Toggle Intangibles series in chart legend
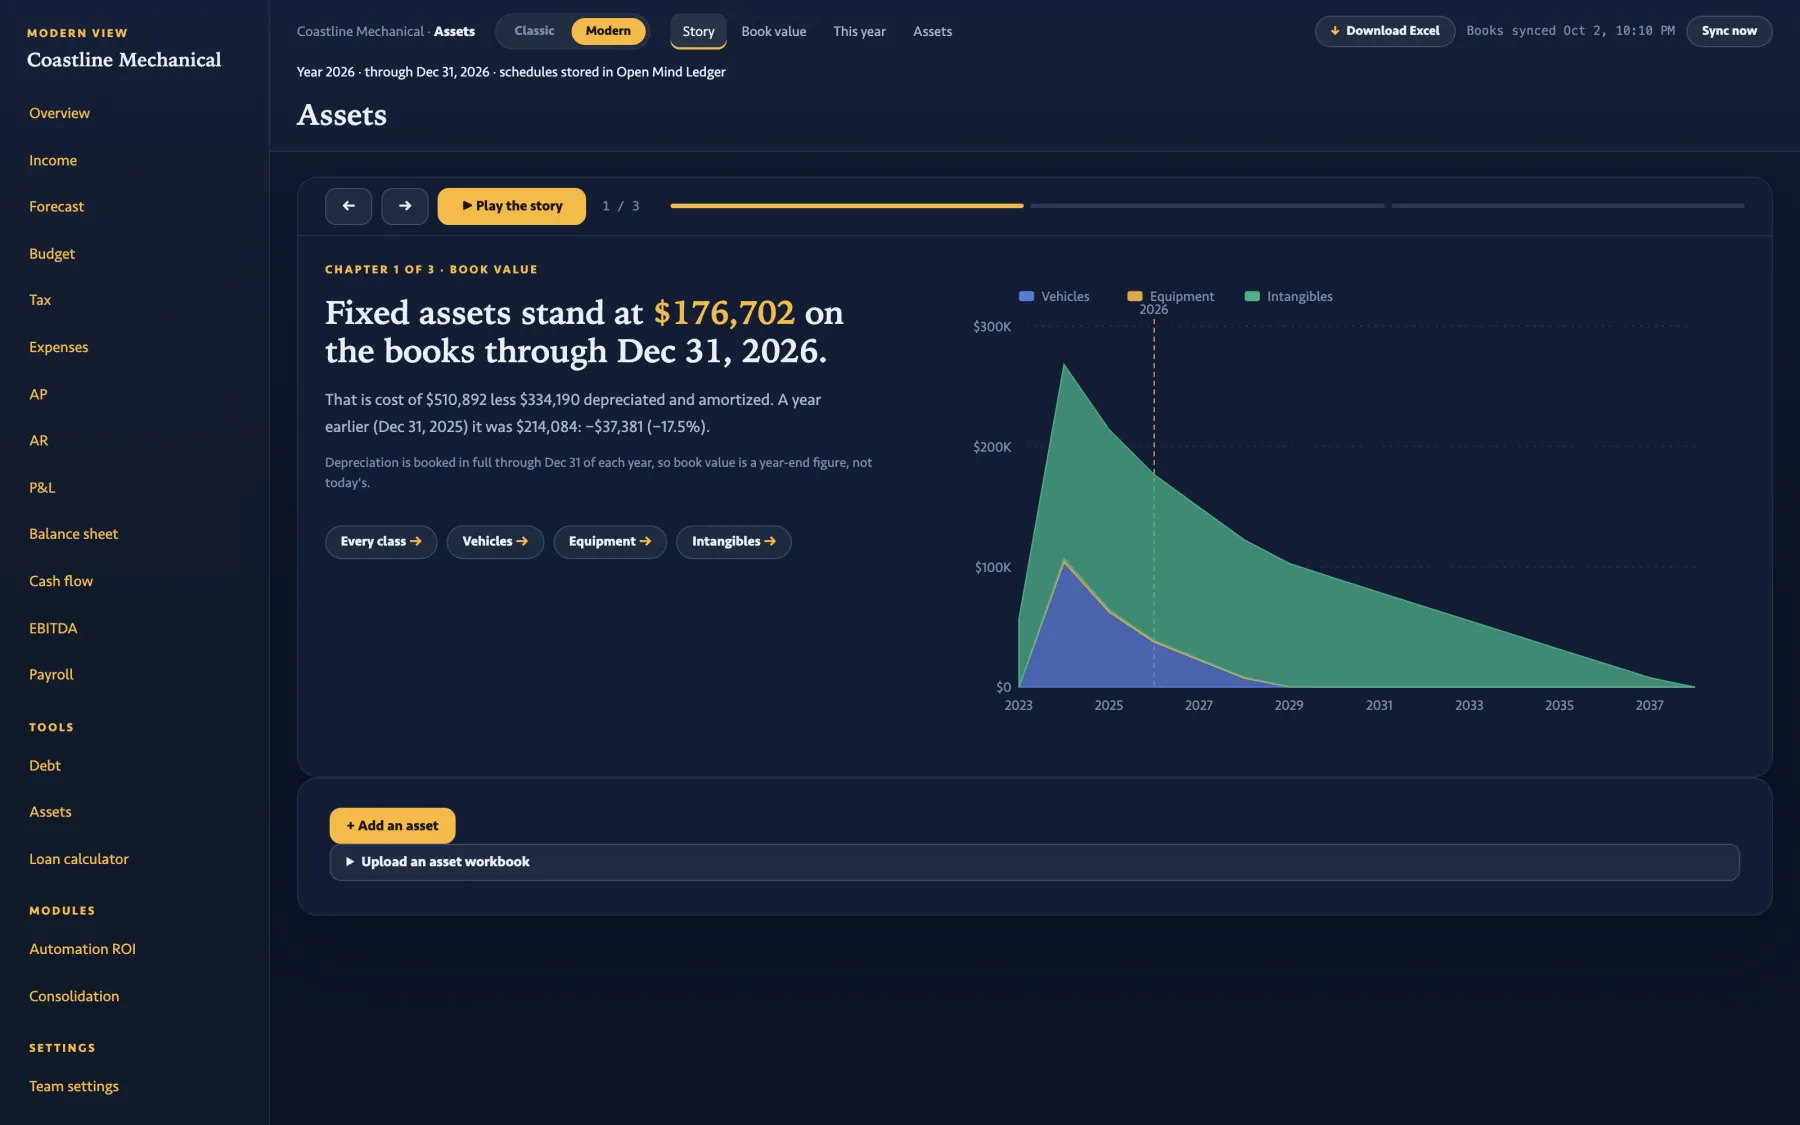The image size is (1800, 1125). point(1289,297)
